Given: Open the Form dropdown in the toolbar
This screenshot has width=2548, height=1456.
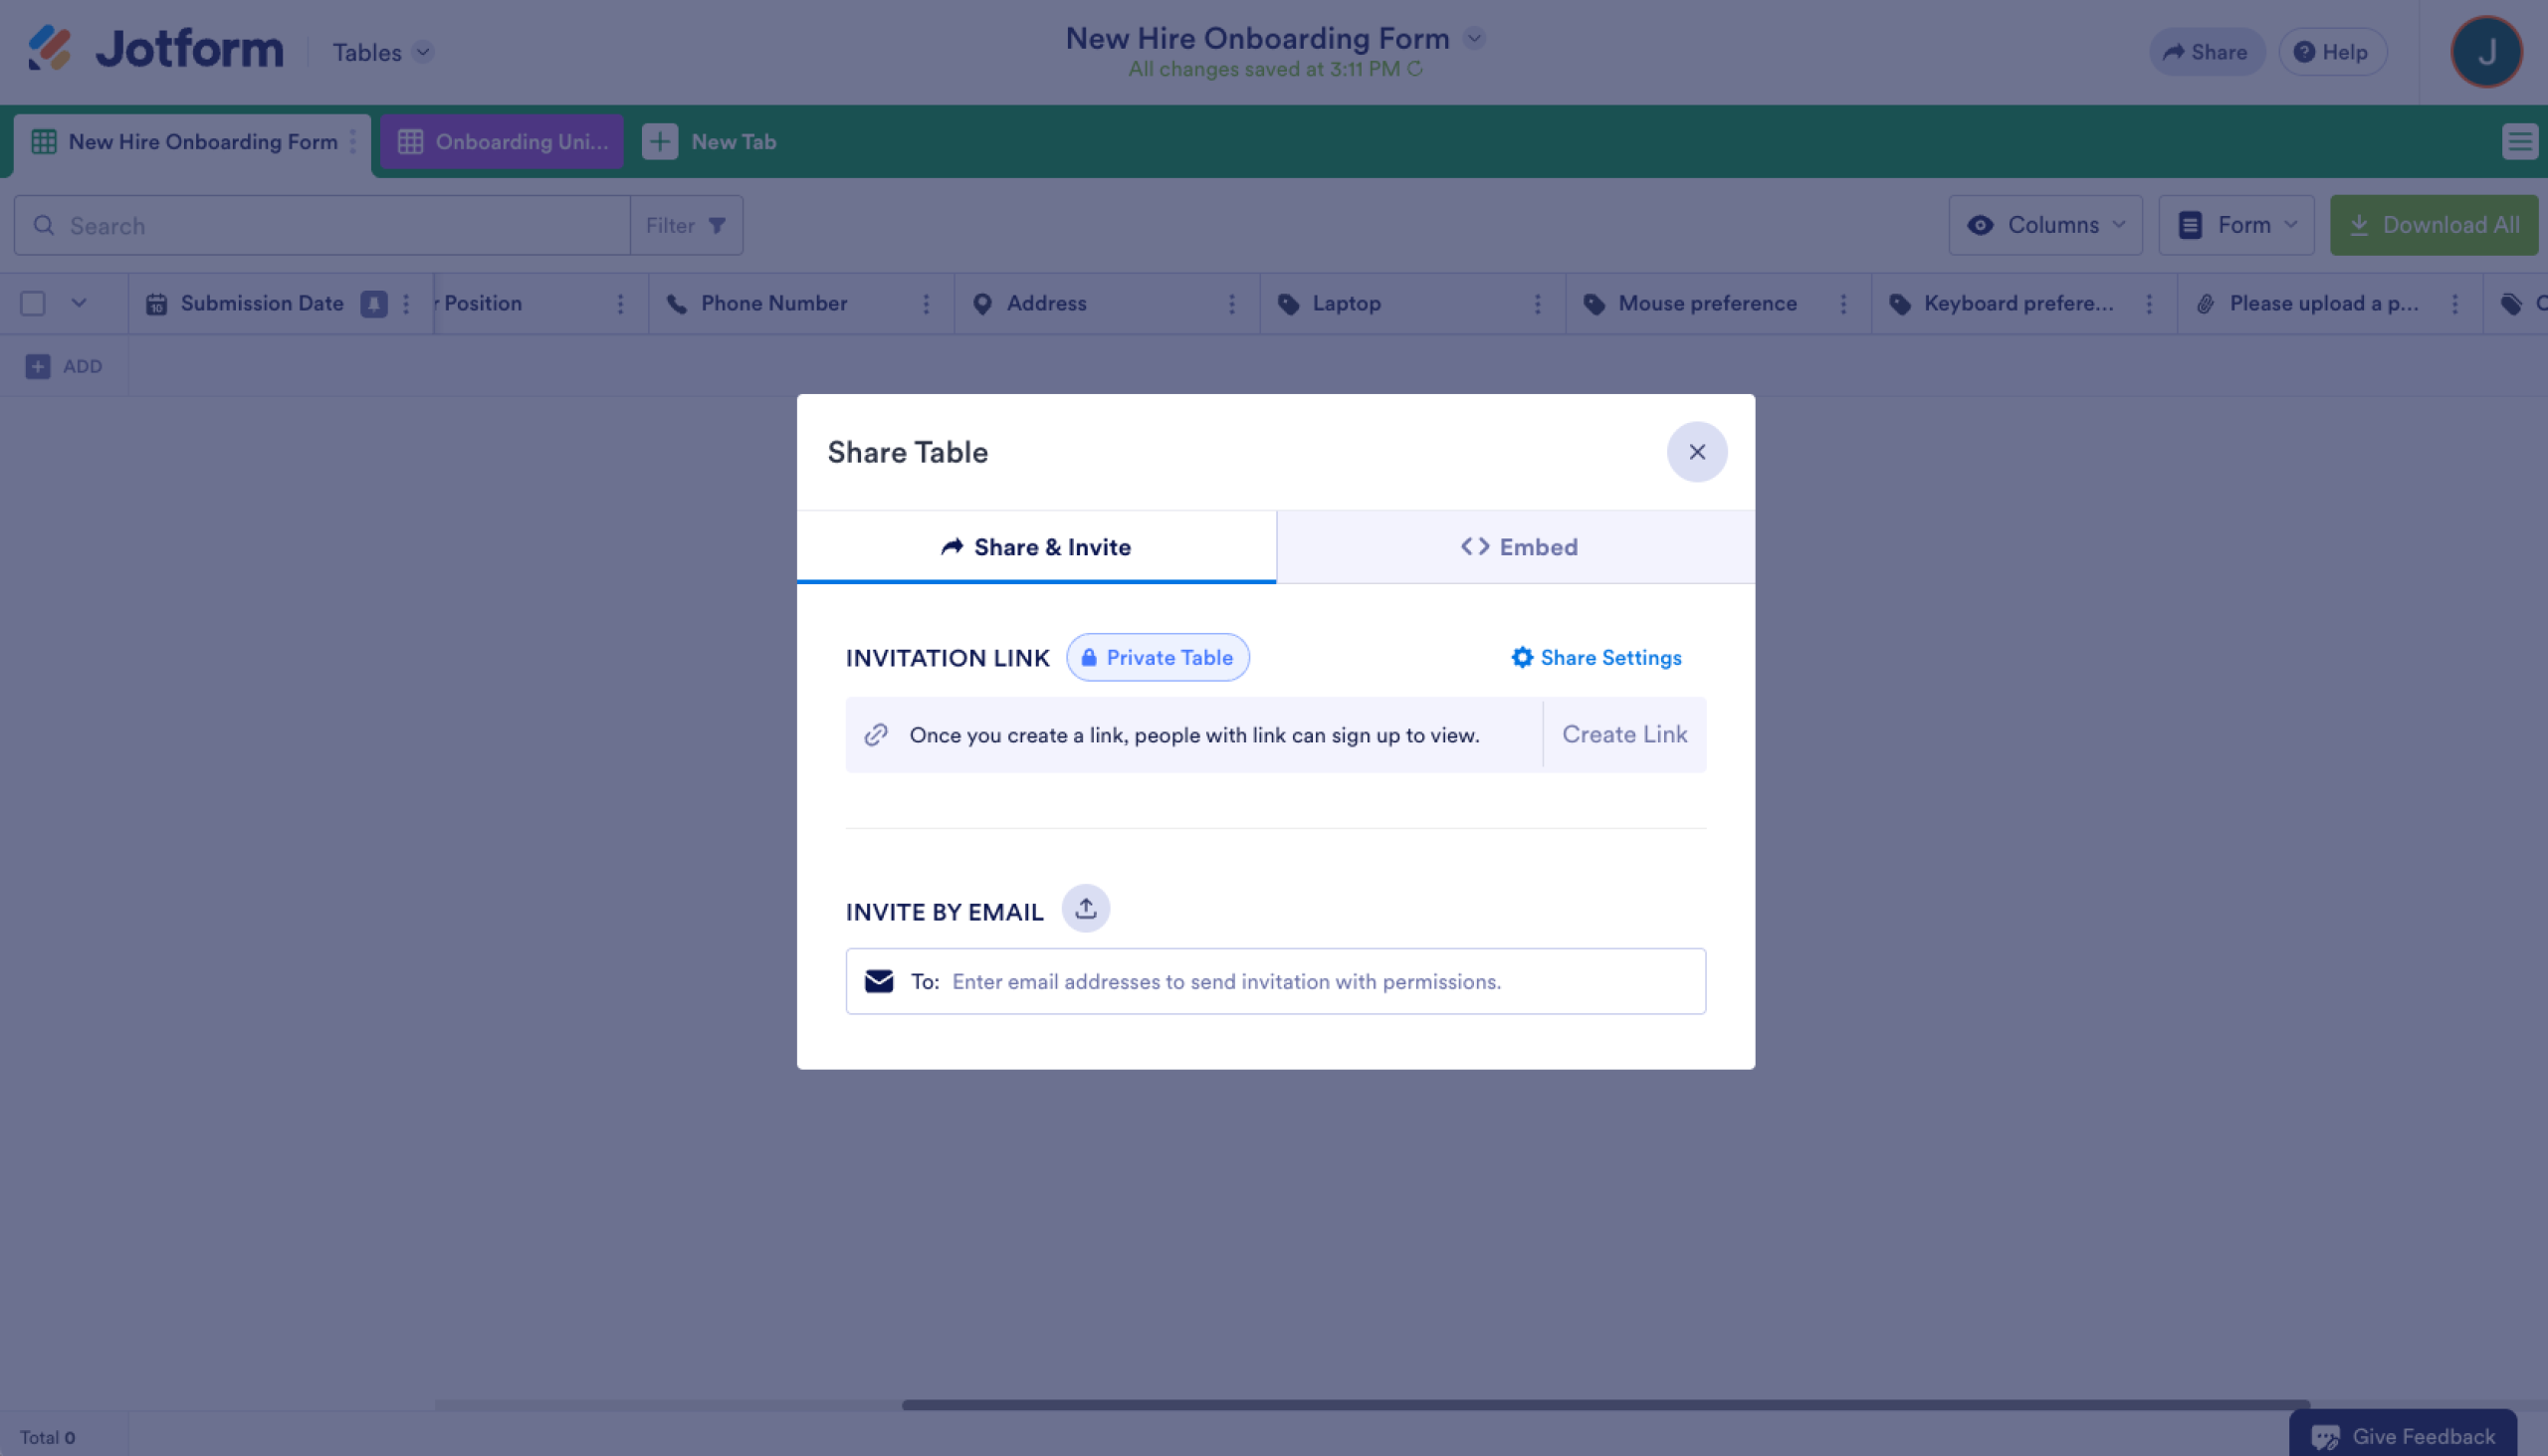Looking at the screenshot, I should (2236, 225).
